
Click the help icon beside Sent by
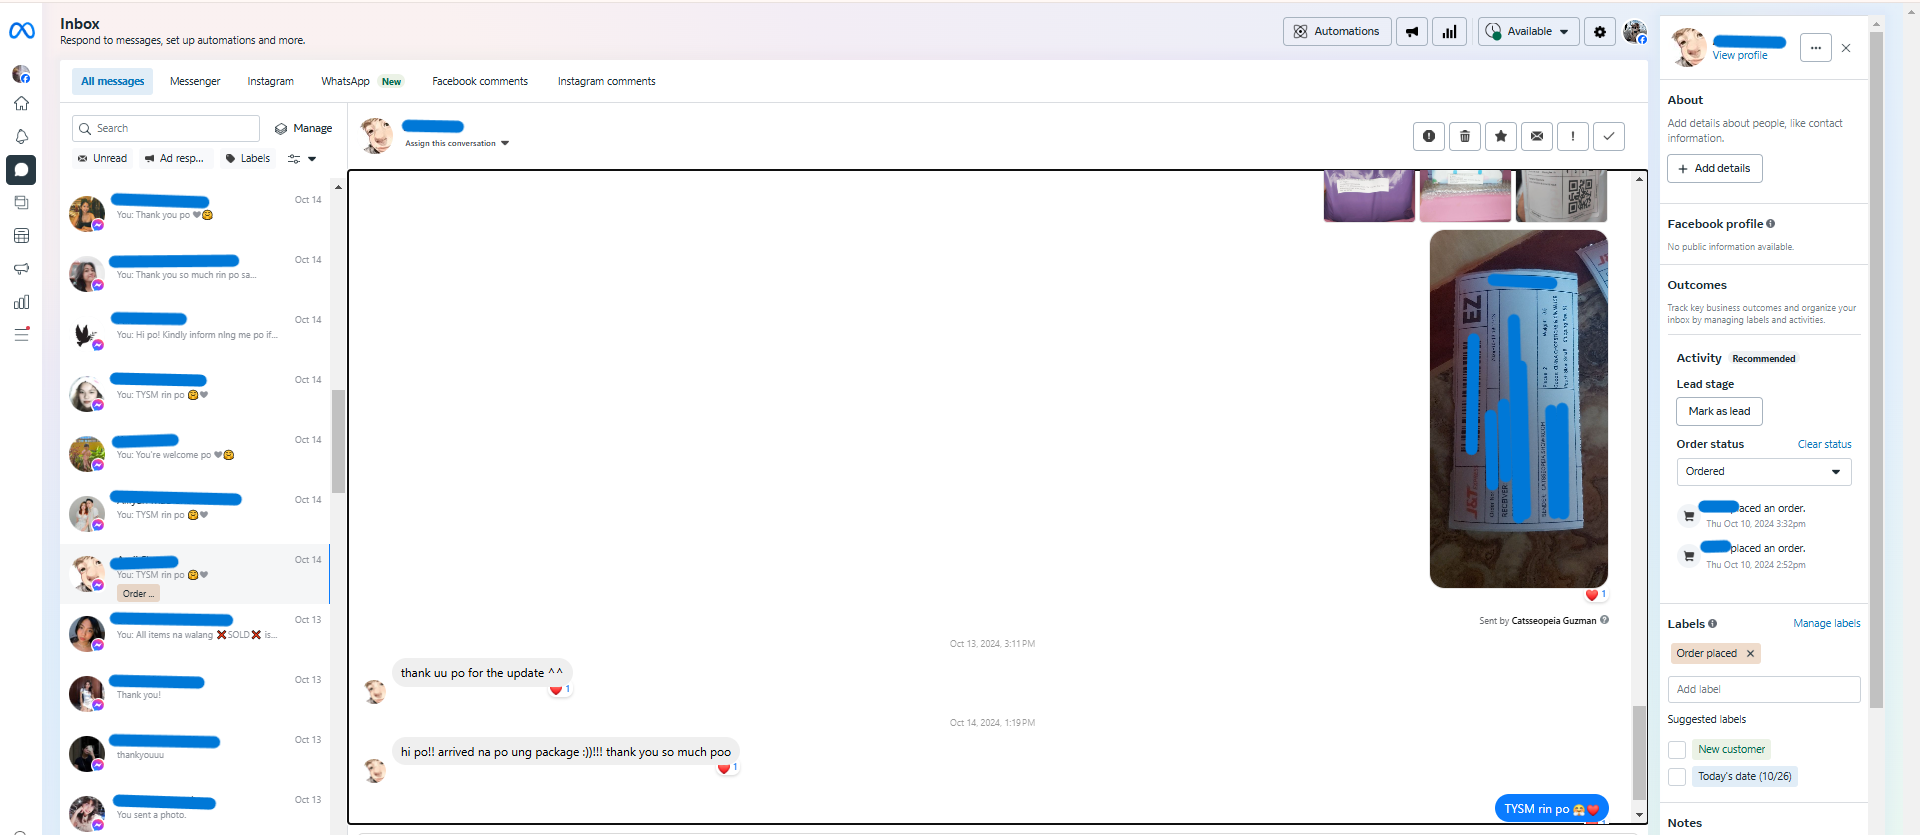pos(1605,620)
